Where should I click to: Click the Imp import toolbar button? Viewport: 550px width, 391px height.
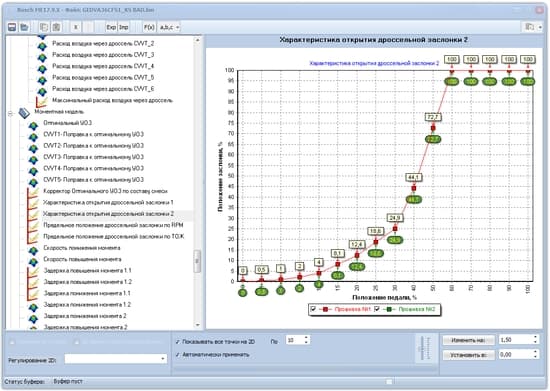click(x=123, y=27)
